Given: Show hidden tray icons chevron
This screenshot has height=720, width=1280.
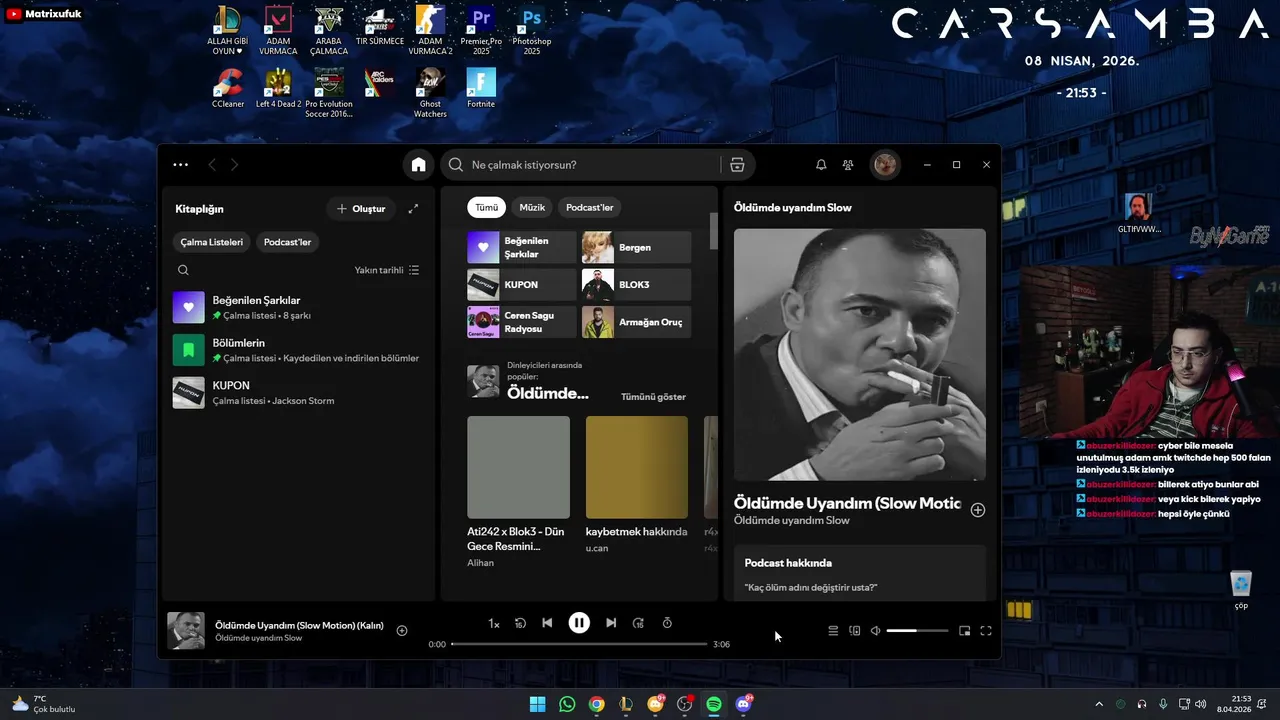Looking at the screenshot, I should pos(1099,704).
